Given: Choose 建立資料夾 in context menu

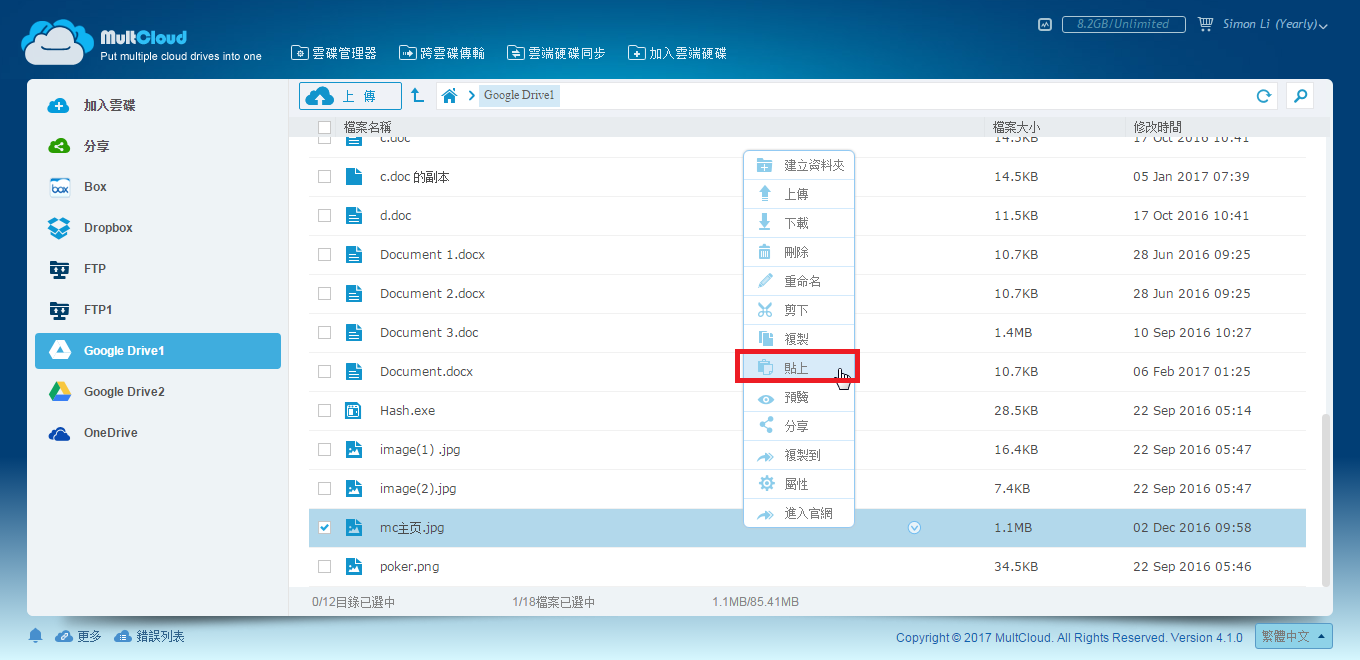Looking at the screenshot, I should pos(799,165).
